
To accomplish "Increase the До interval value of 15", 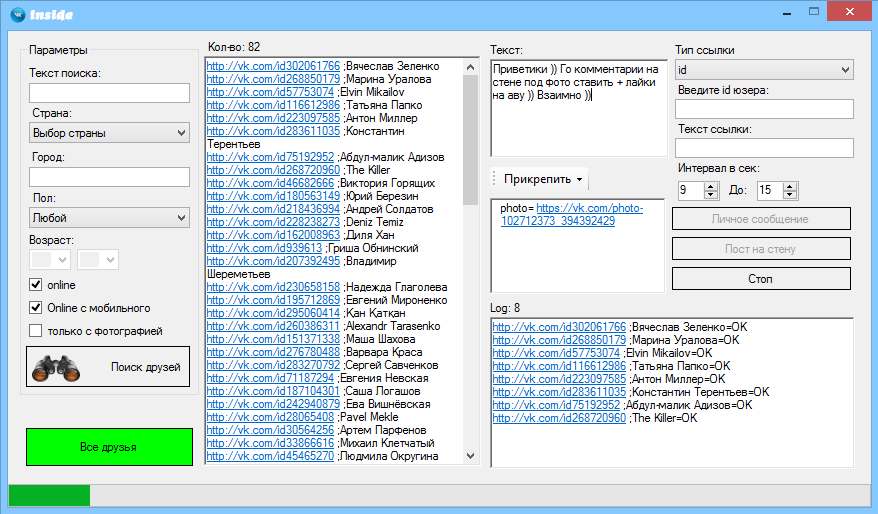I will [x=790, y=186].
